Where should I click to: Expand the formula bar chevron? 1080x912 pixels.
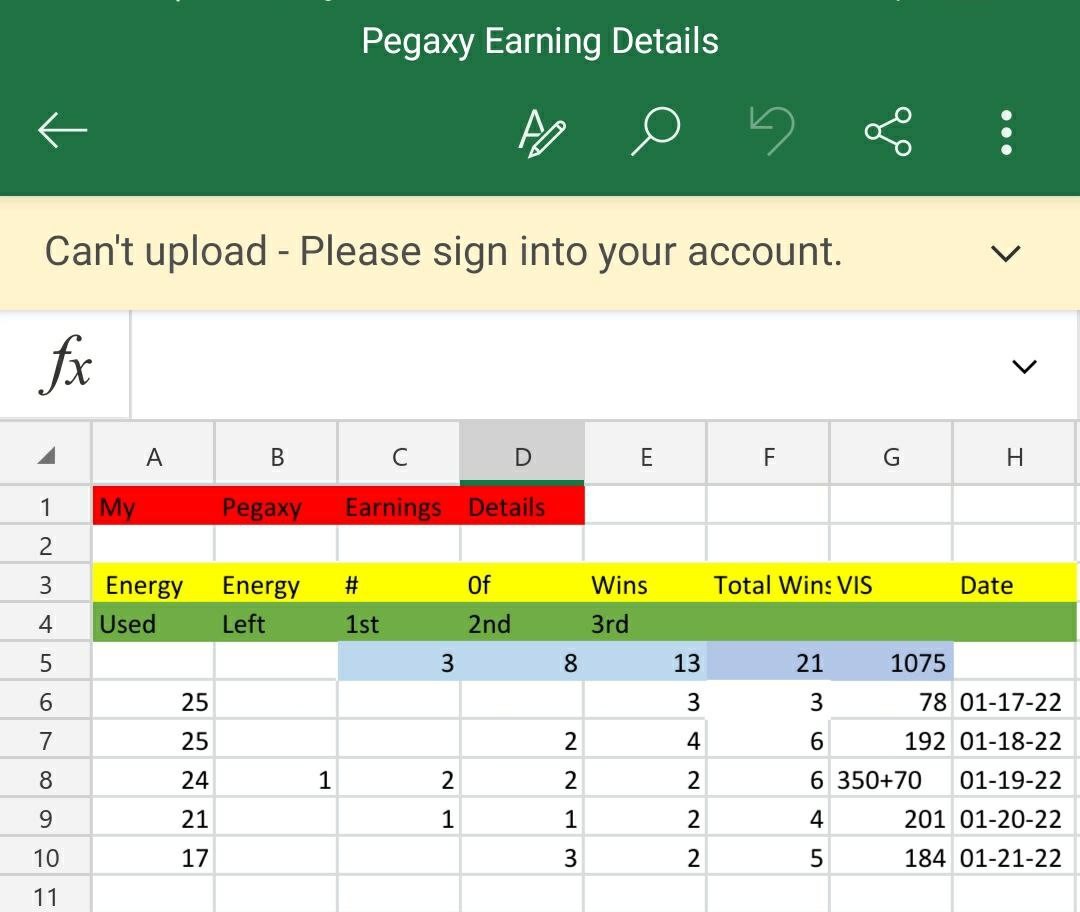pos(1024,366)
